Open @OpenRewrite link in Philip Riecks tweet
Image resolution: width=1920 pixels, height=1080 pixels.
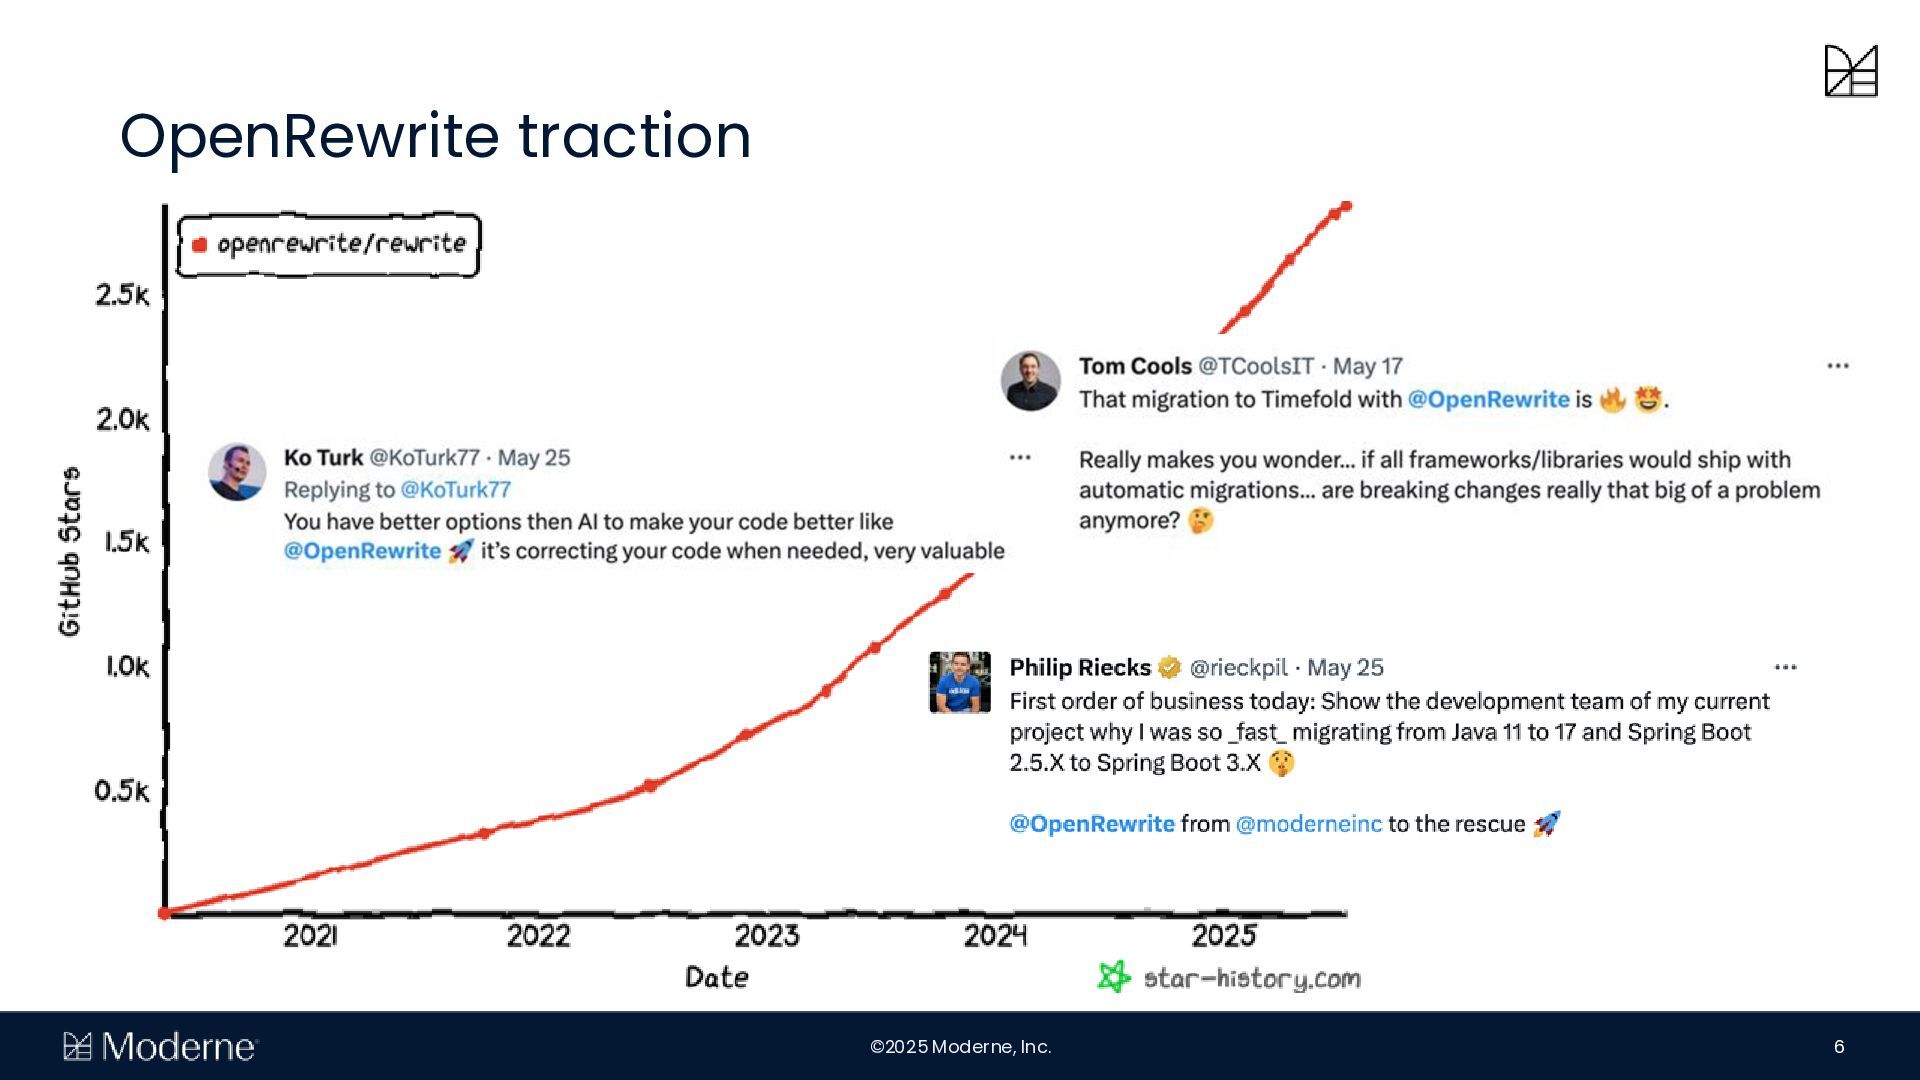pyautogui.click(x=1092, y=824)
